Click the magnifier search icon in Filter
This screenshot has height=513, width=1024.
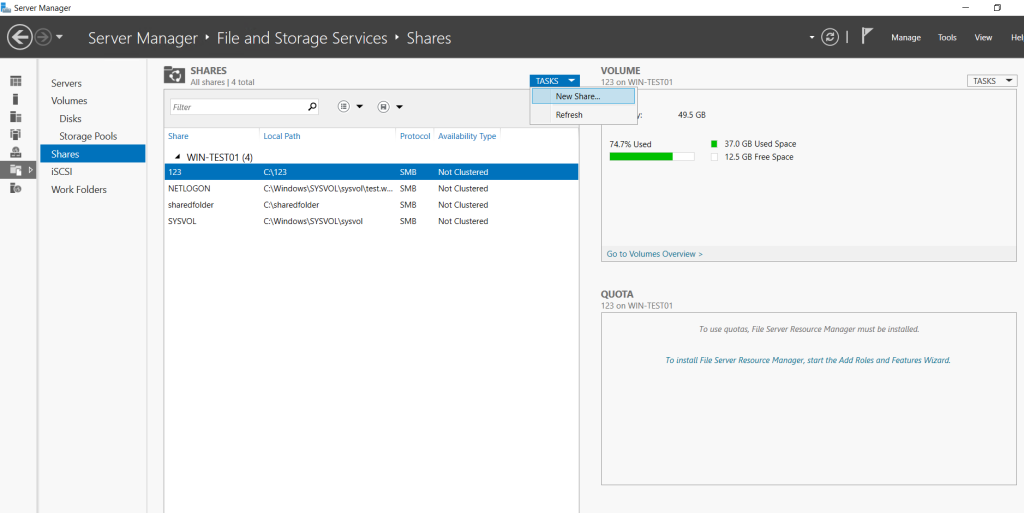(x=312, y=106)
